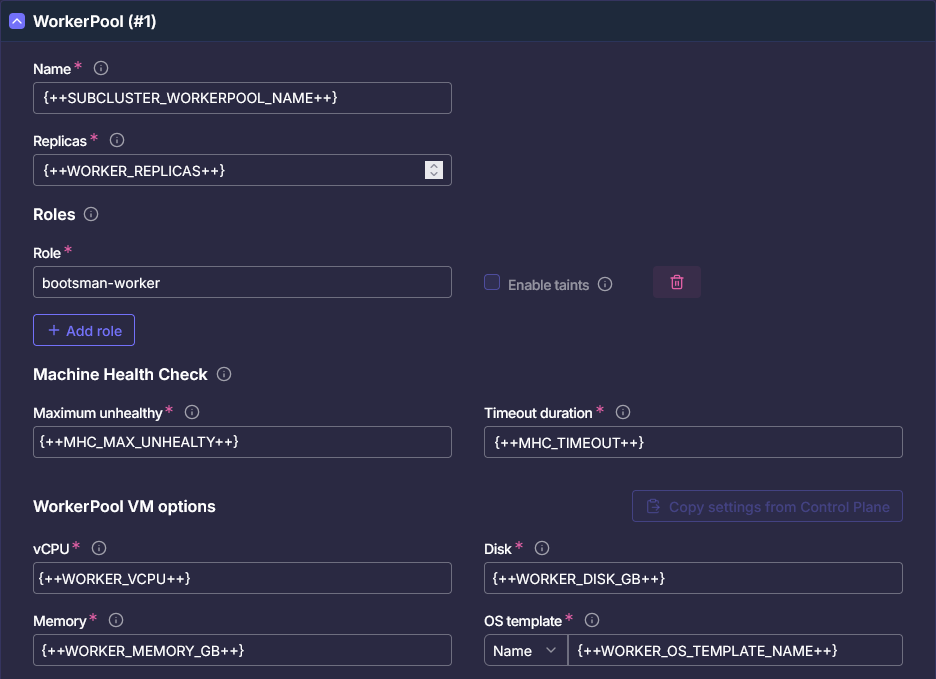Focus the Disk input field
936x679 pixels.
[x=693, y=578]
